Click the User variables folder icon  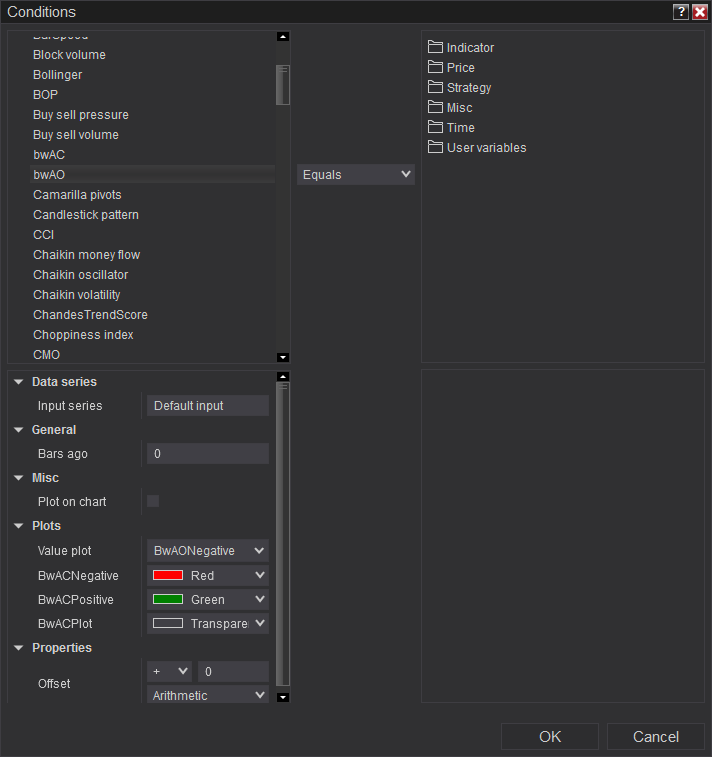(x=435, y=147)
